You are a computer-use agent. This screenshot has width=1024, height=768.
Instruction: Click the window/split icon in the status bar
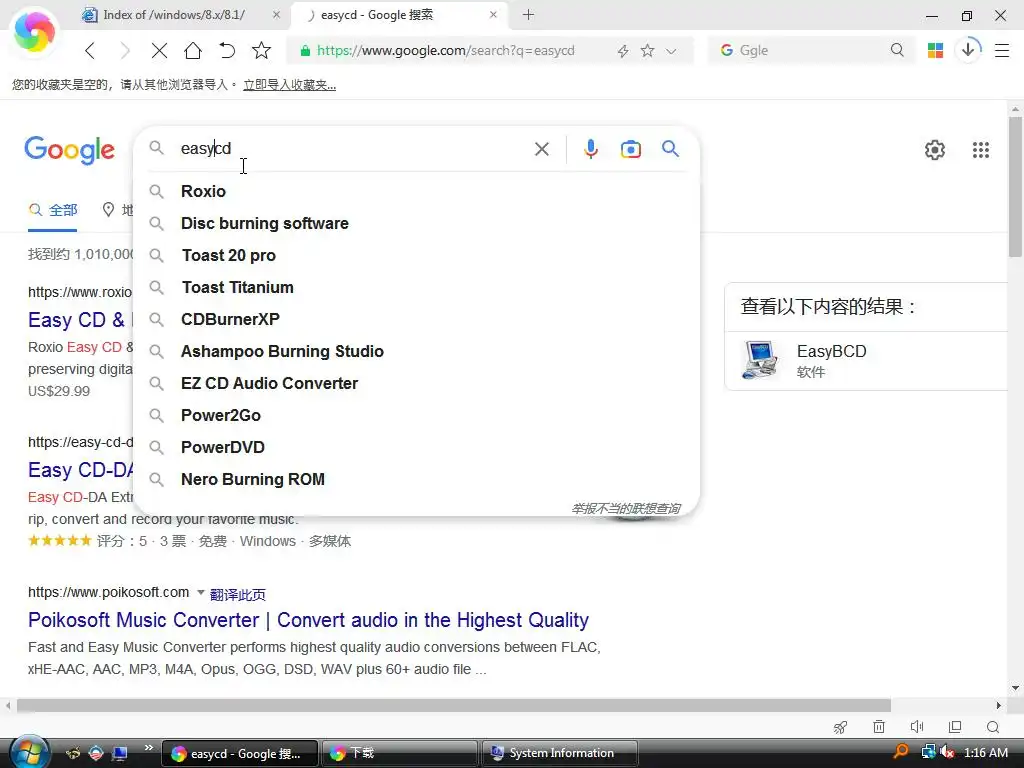click(955, 727)
